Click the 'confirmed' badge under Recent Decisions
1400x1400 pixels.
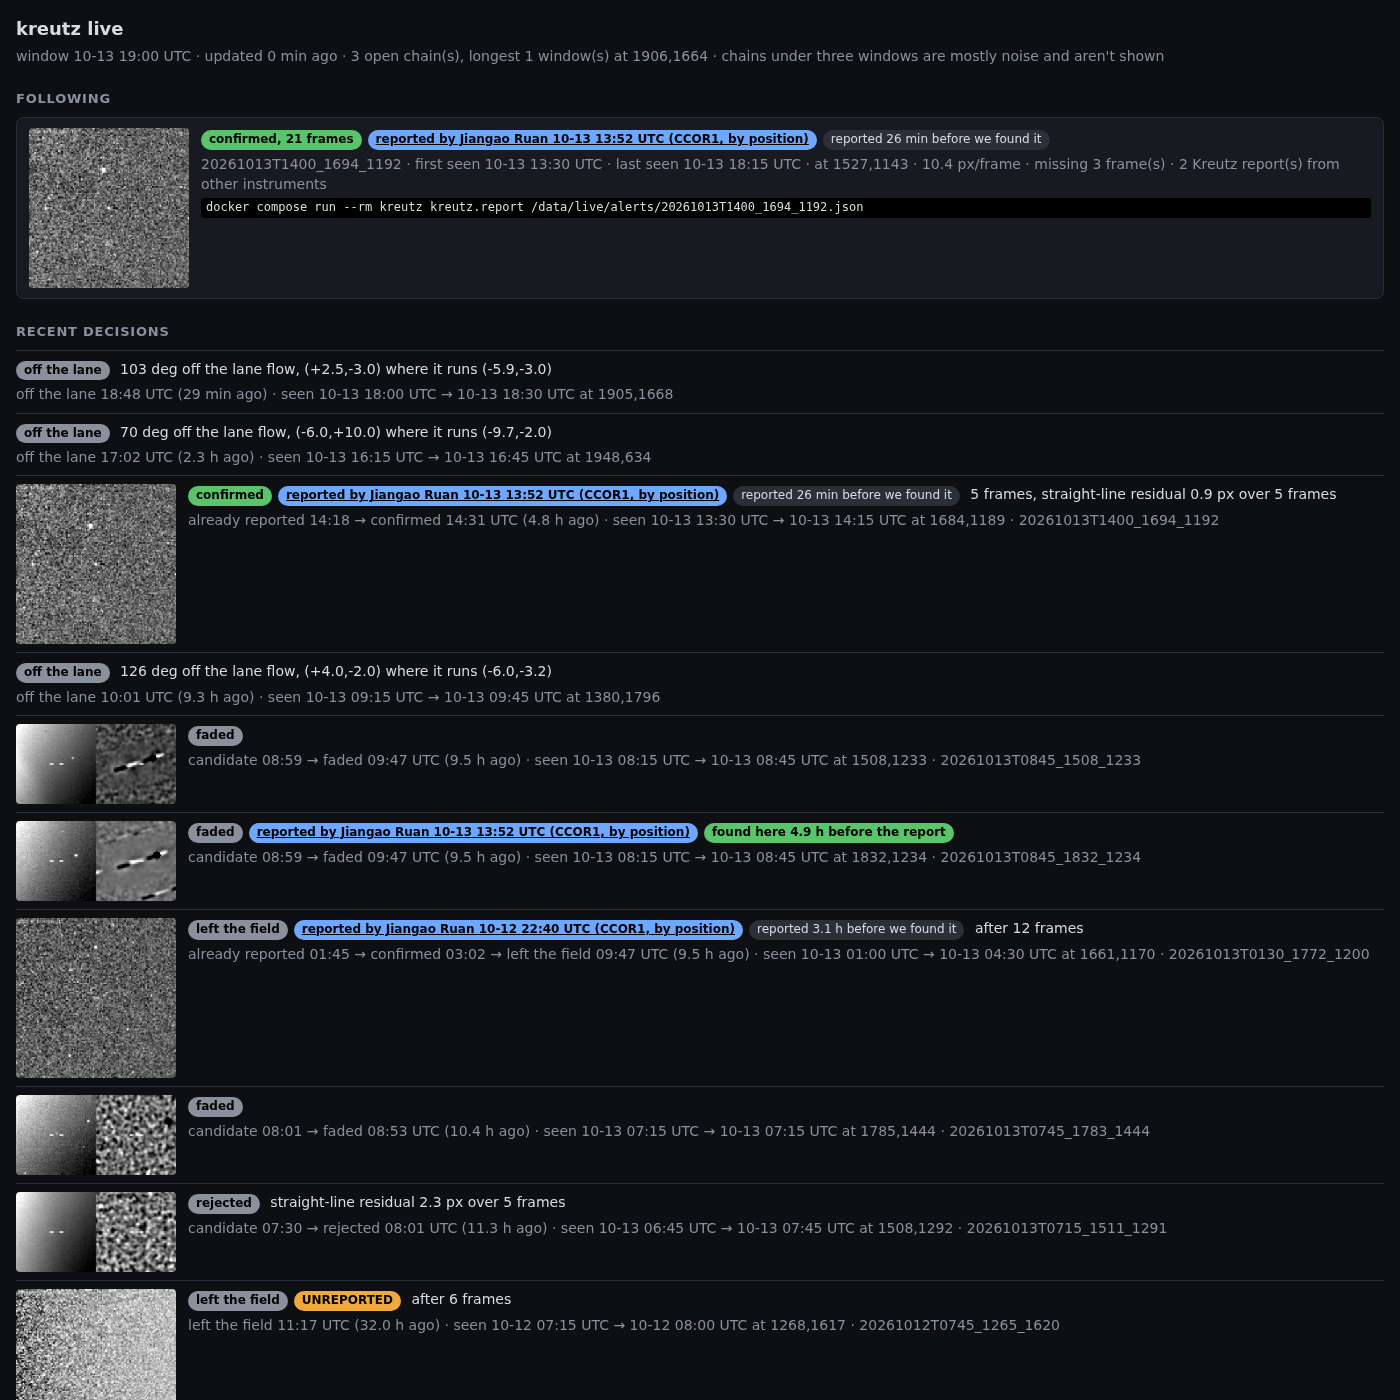tap(230, 495)
